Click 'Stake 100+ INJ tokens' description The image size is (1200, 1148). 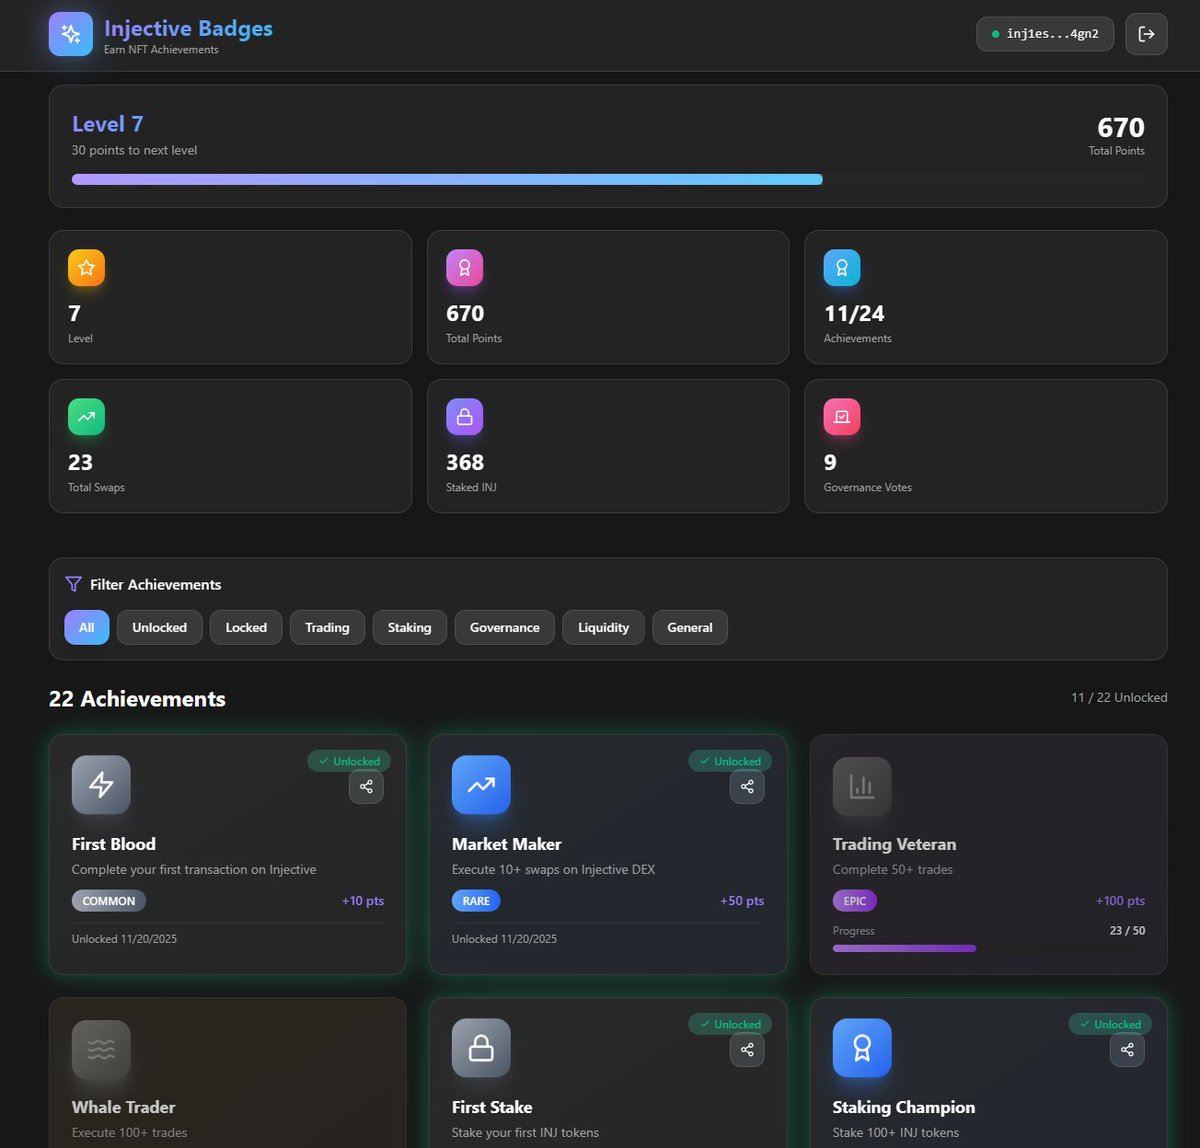pos(896,1133)
